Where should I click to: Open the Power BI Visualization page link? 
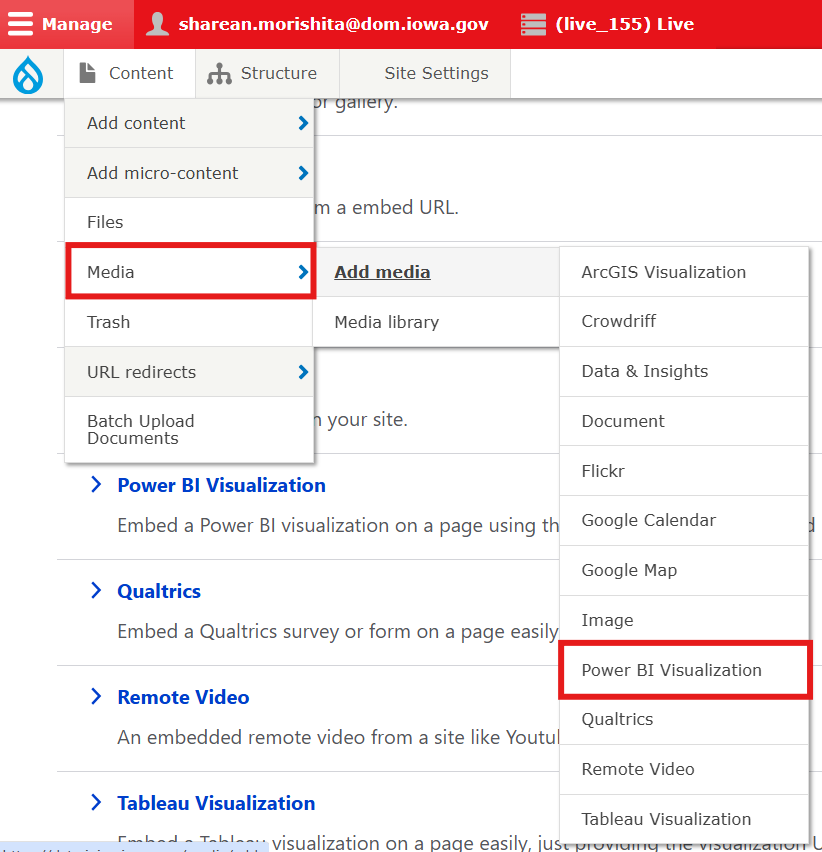pos(222,485)
